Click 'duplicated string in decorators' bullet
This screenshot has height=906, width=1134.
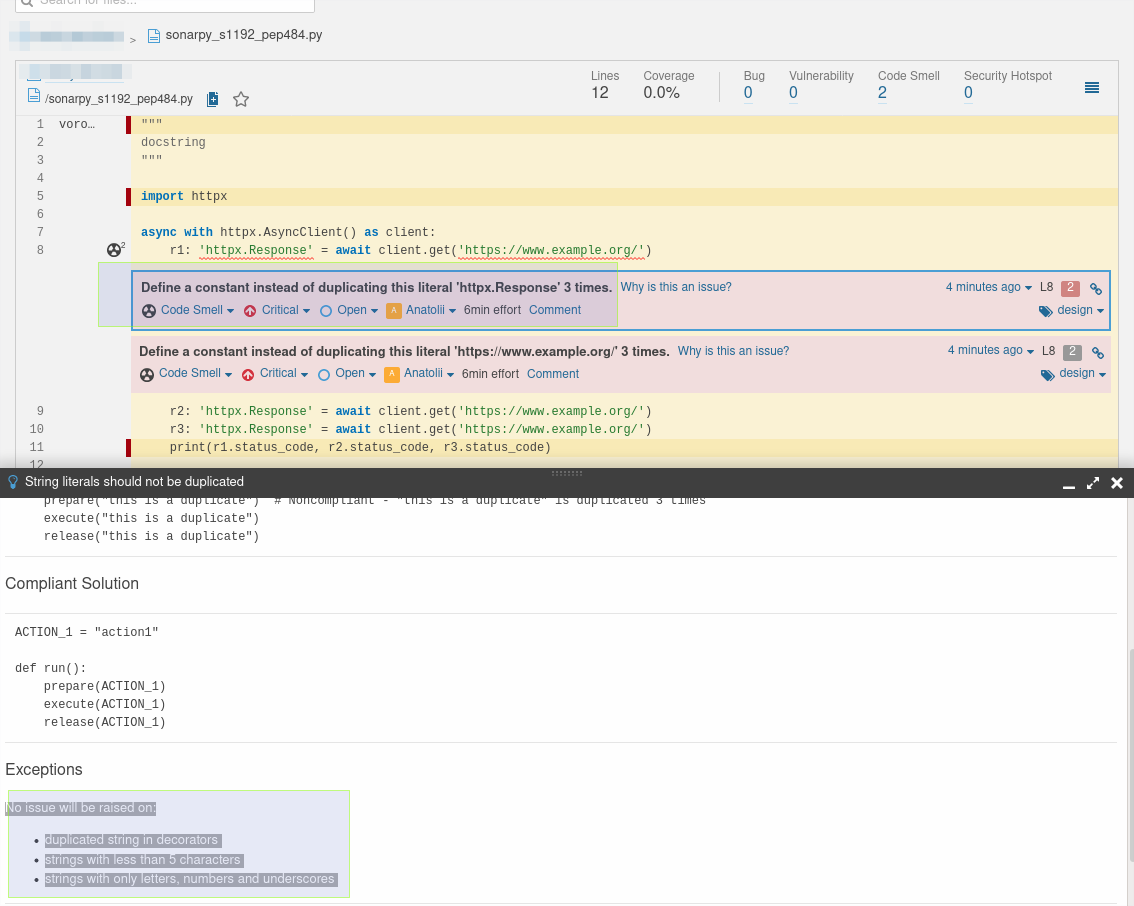[131, 840]
